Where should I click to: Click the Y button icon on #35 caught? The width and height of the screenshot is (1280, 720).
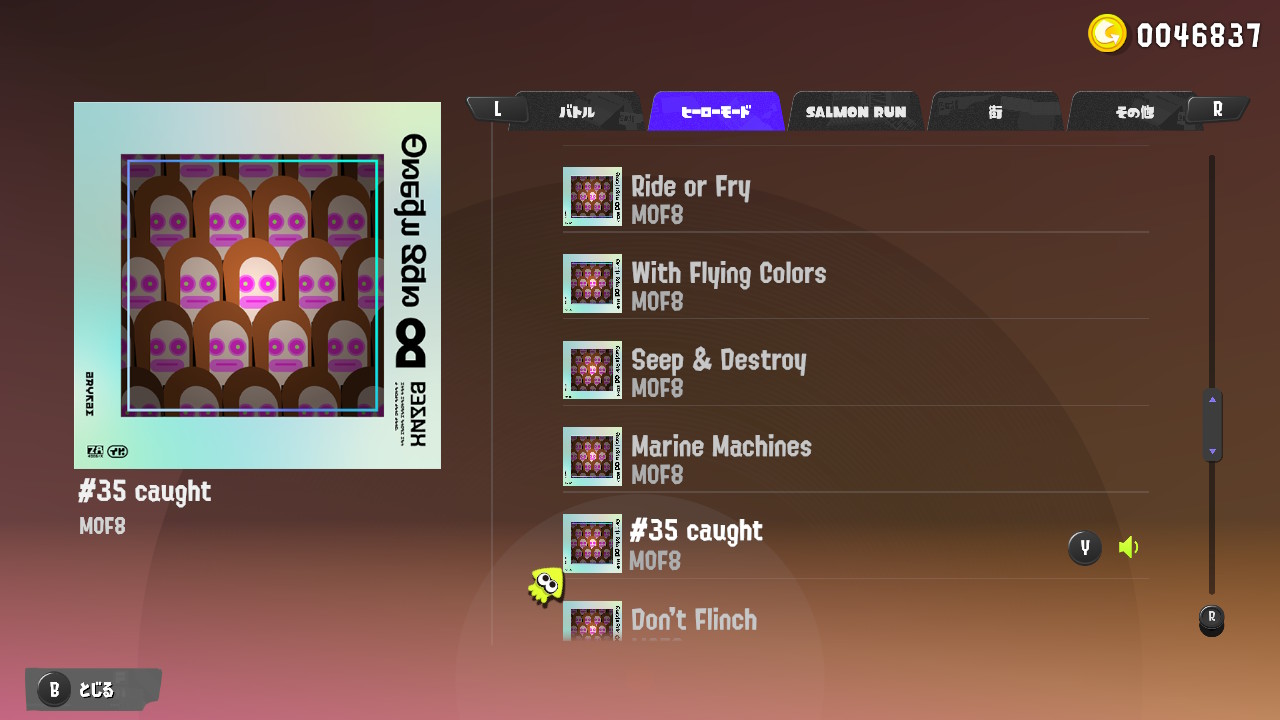[x=1085, y=547]
